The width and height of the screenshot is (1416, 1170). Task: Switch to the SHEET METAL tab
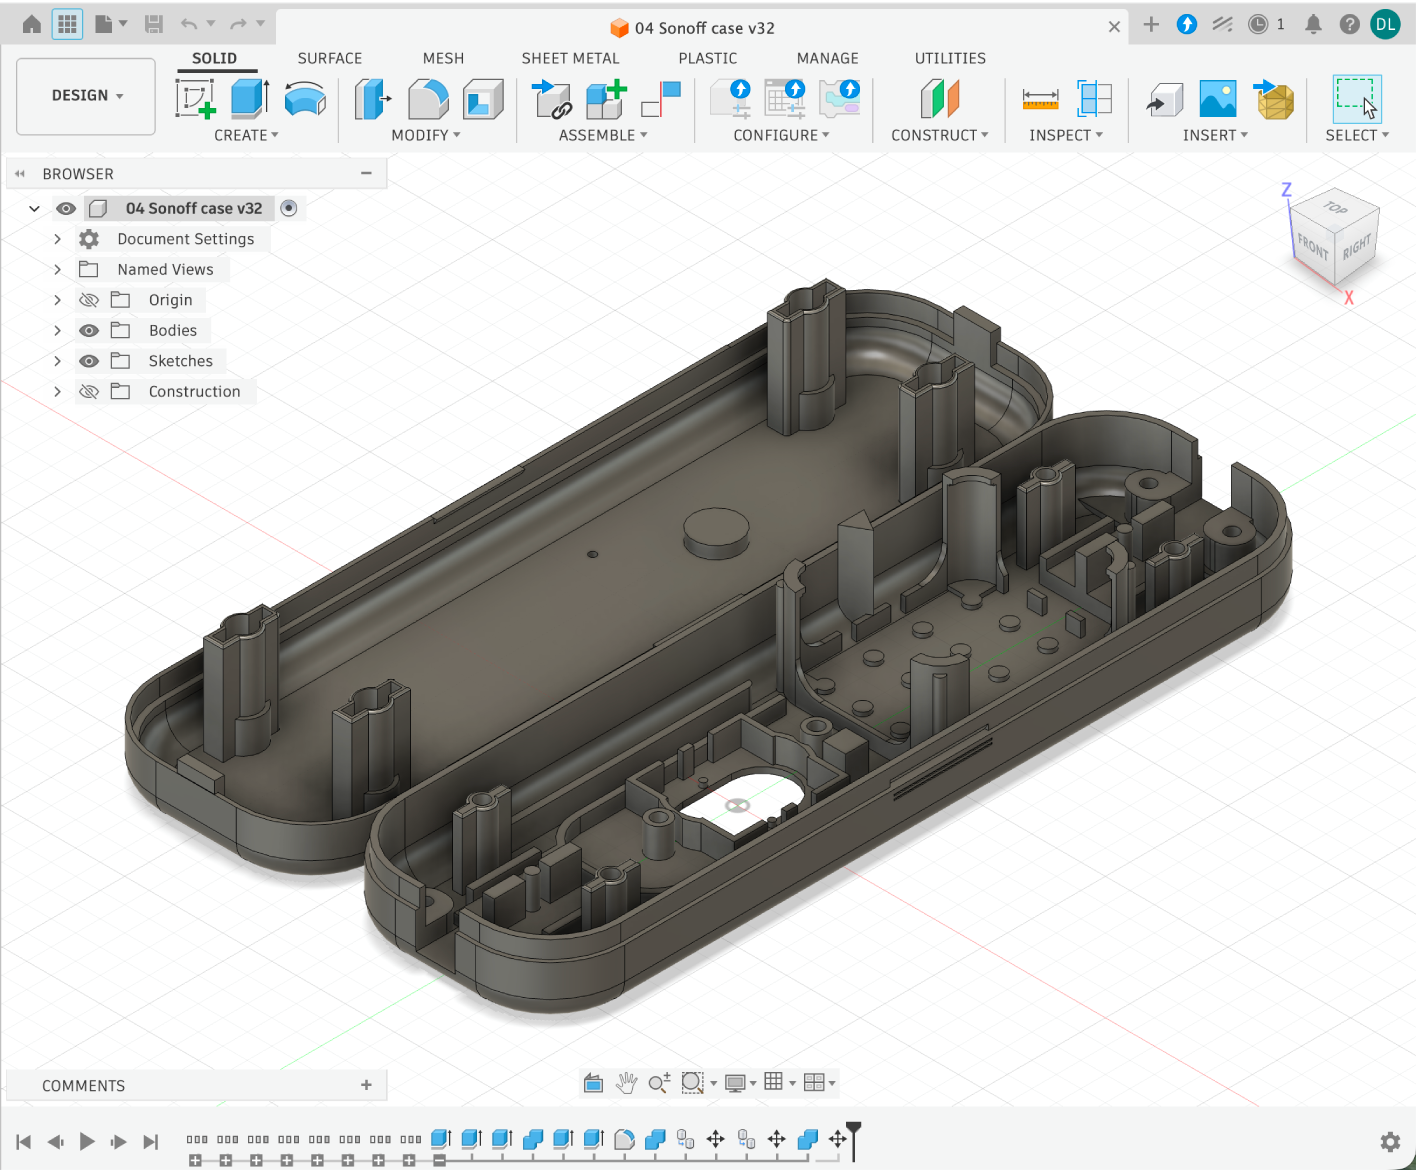(x=570, y=58)
